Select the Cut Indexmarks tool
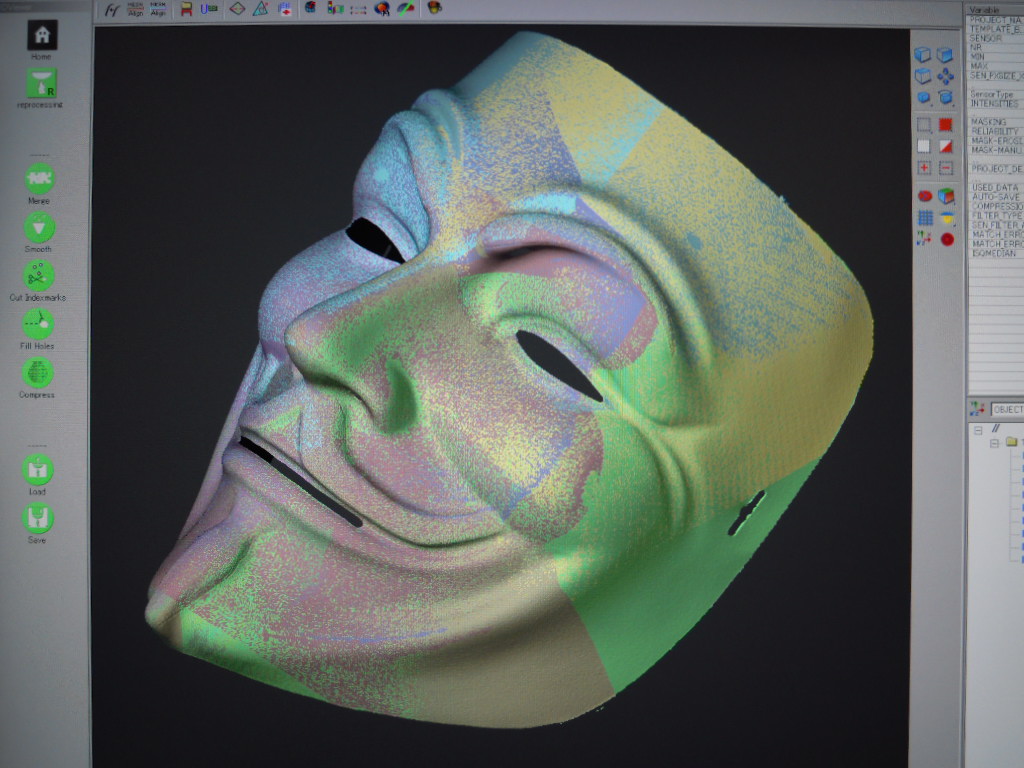This screenshot has width=1024, height=768. click(x=39, y=276)
